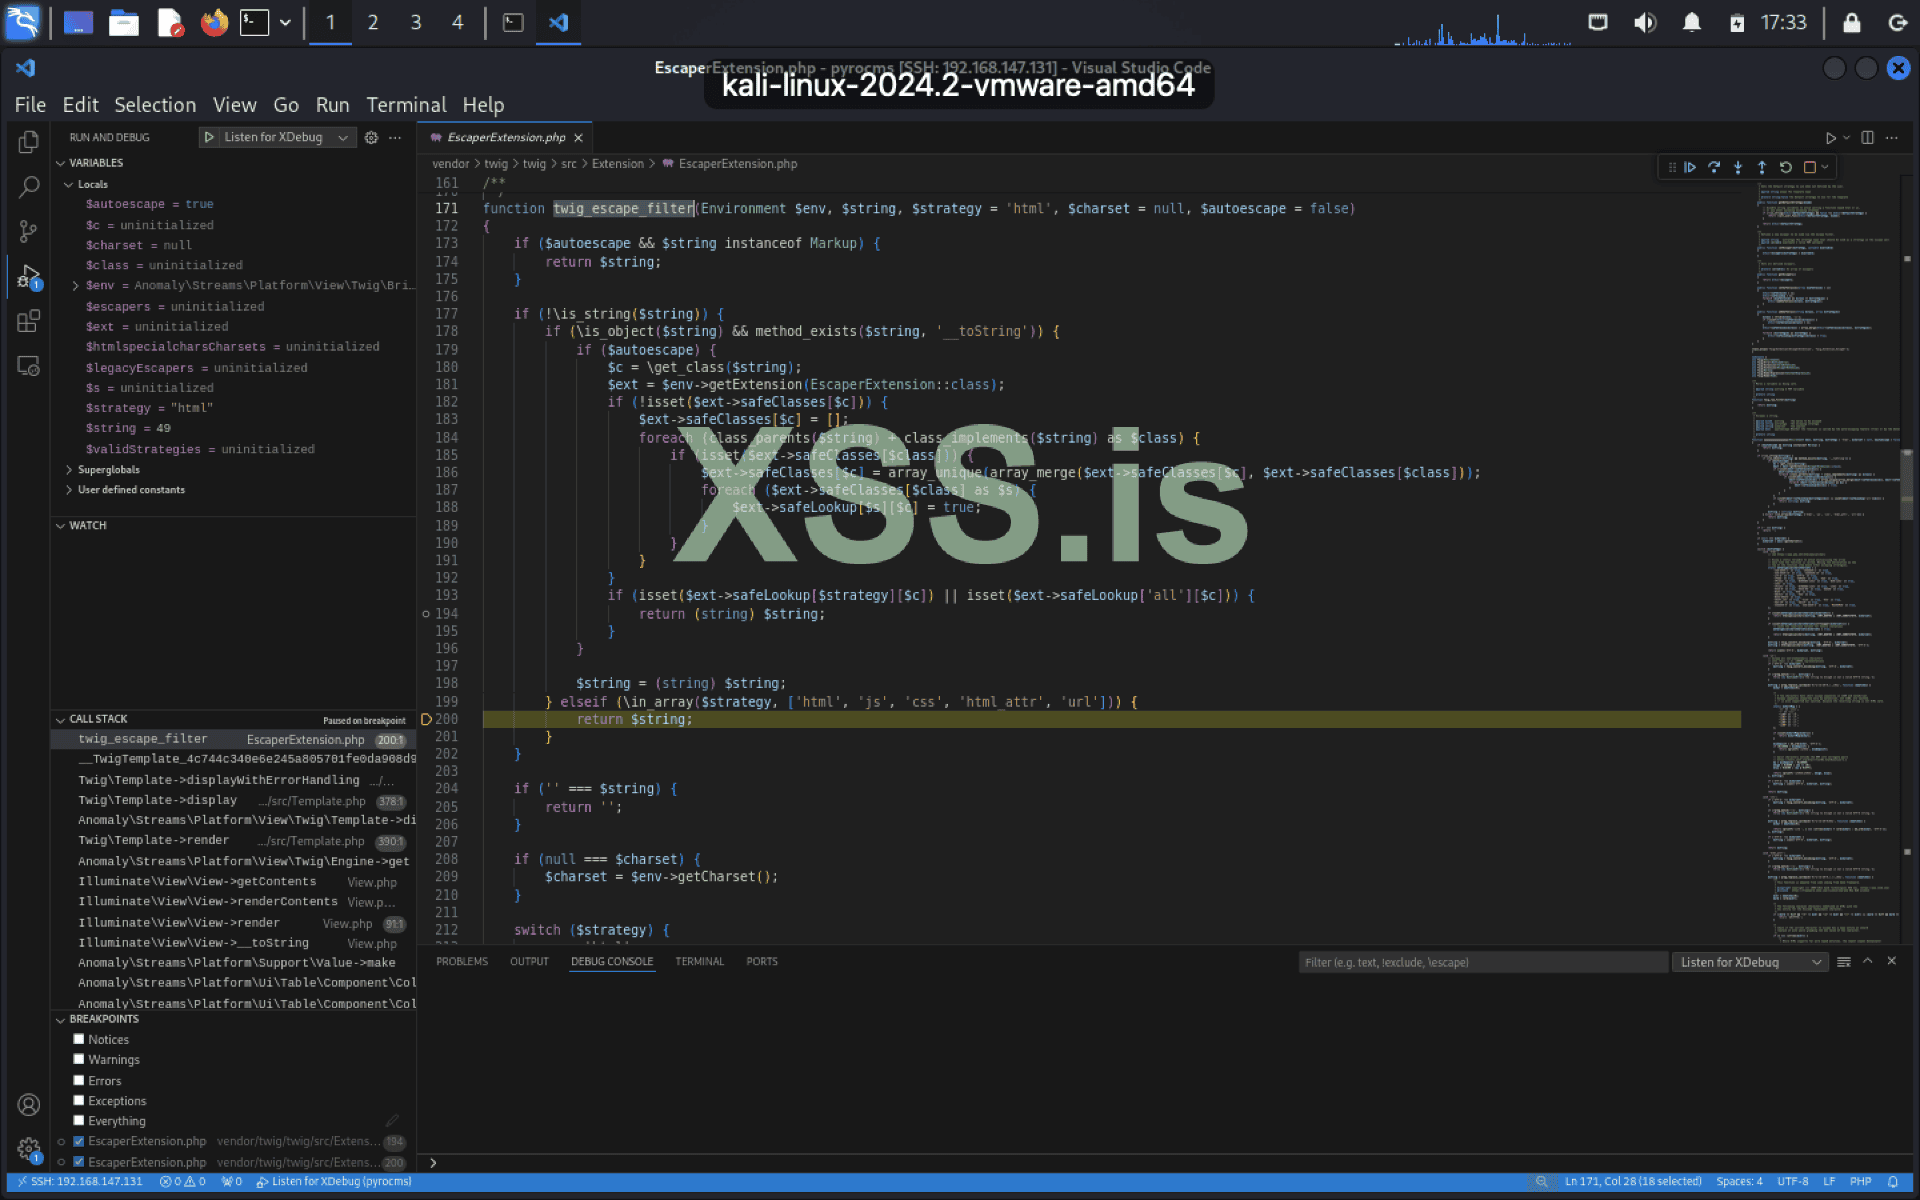1920x1200 pixels.
Task: Open the Terminal menu
Action: click(x=405, y=105)
